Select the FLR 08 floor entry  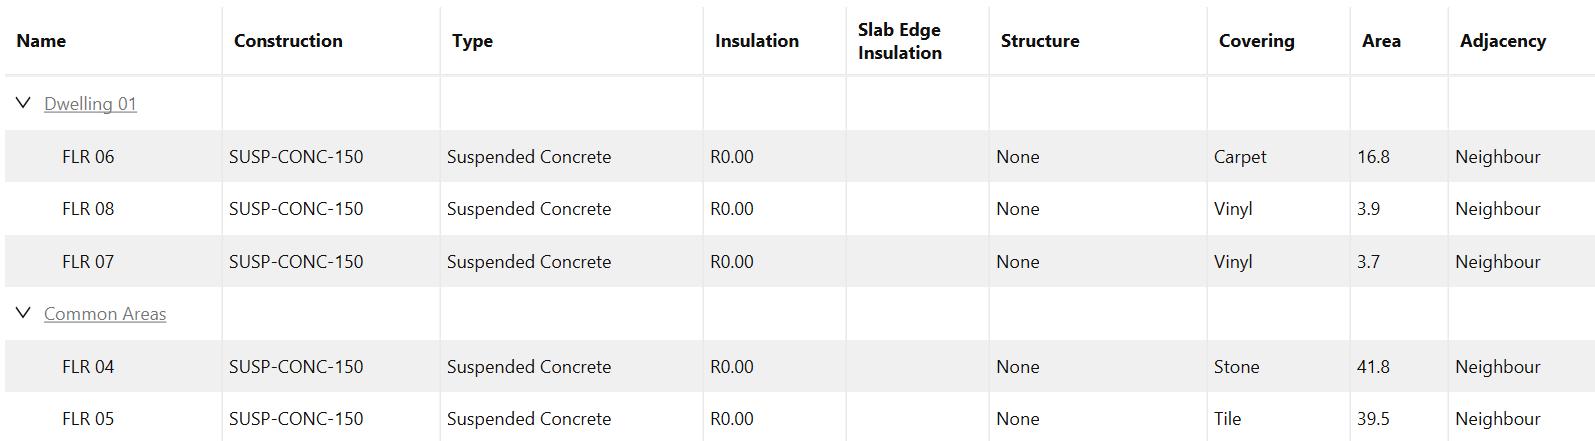[x=88, y=209]
